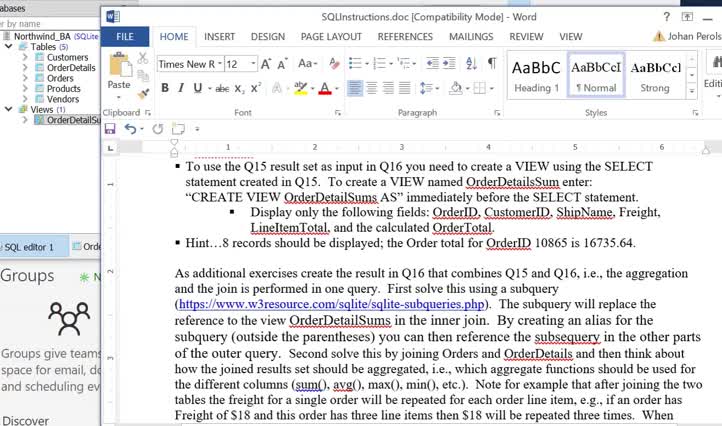Toggle bold formatting in the ribbon
This screenshot has width=722, height=426.
click(x=165, y=88)
